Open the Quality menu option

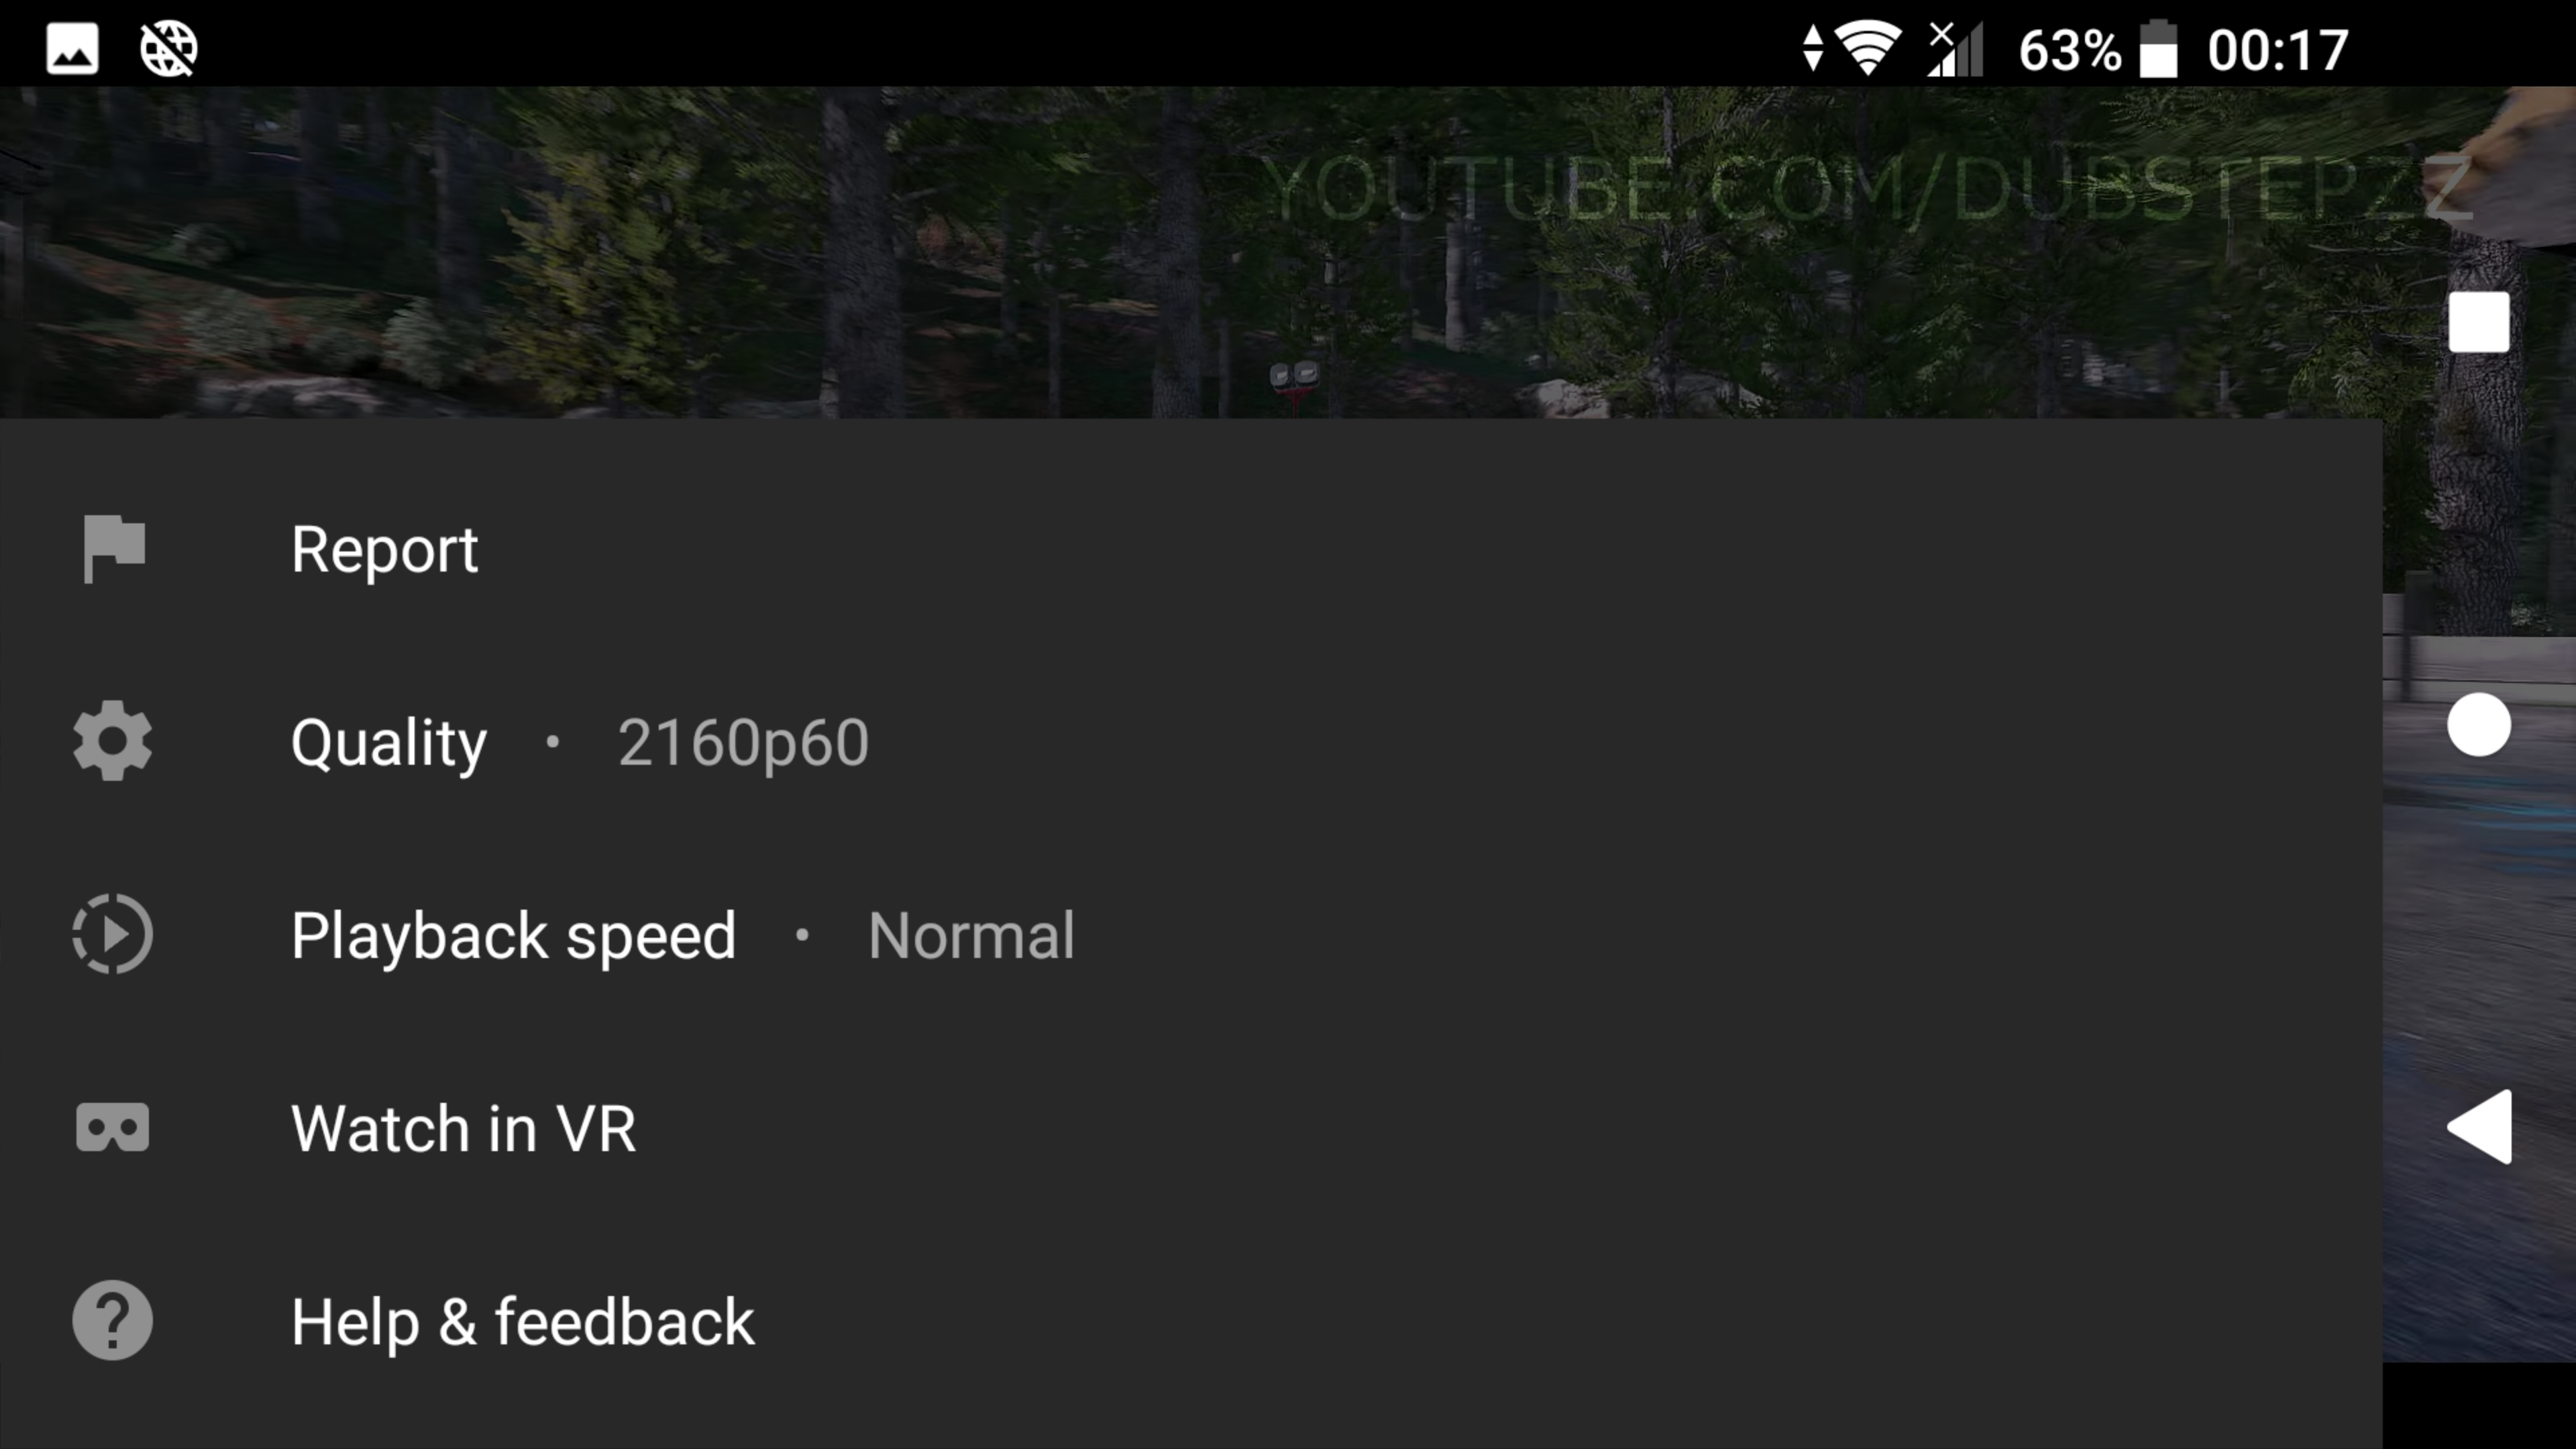pos(1191,741)
